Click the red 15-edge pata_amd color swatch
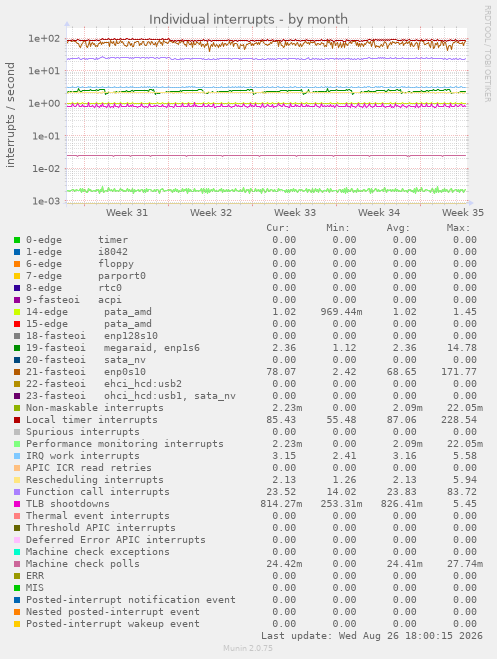 17,324
